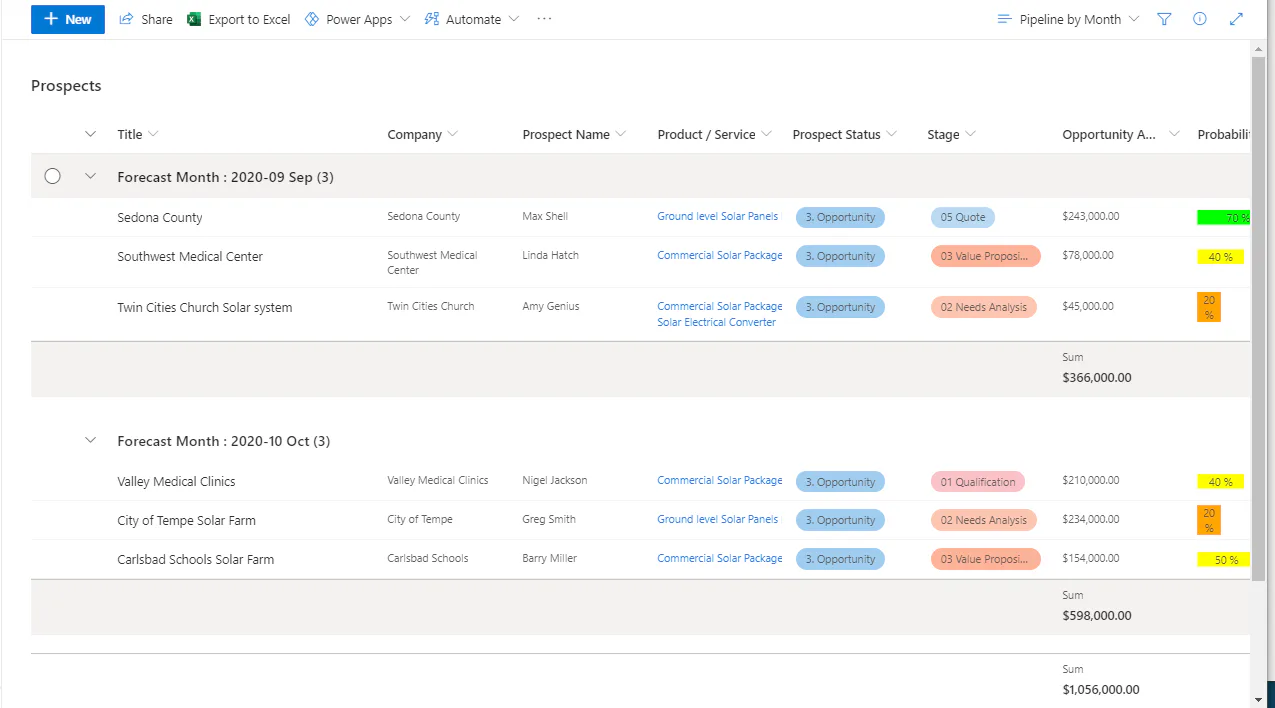Collapse the Forecast Month 2020-10 Oct group
Image resolution: width=1275 pixels, height=708 pixels.
click(x=91, y=440)
